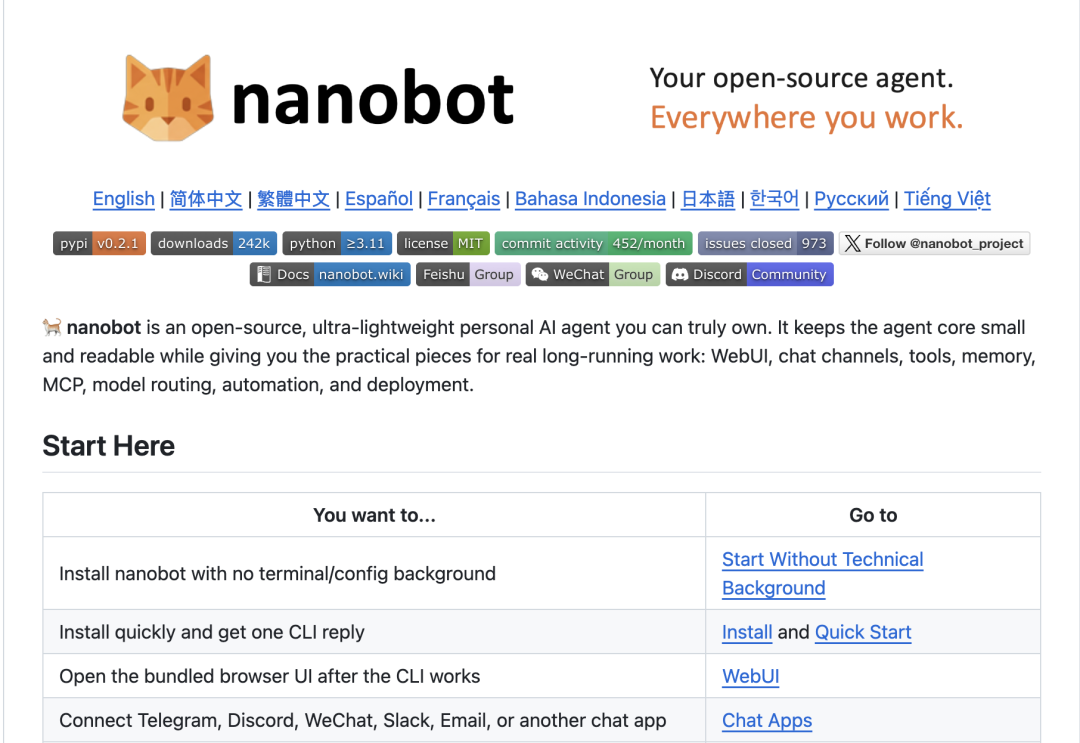Open the pypi v0.2.1 badge
Viewport: 1080px width, 743px height.
coord(99,243)
